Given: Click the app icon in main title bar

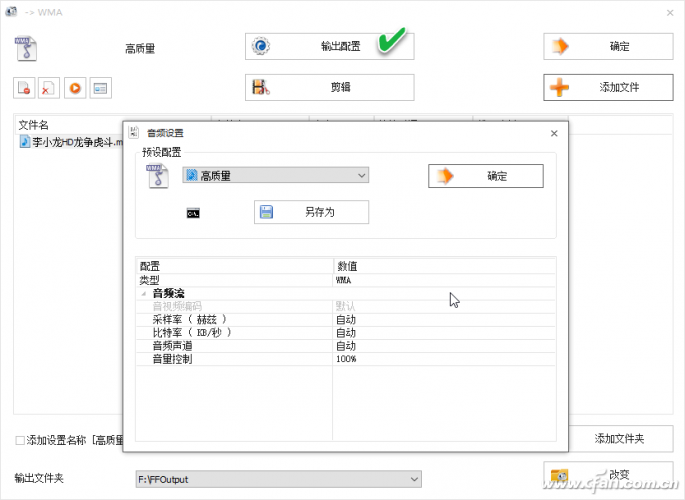Looking at the screenshot, I should (11, 12).
